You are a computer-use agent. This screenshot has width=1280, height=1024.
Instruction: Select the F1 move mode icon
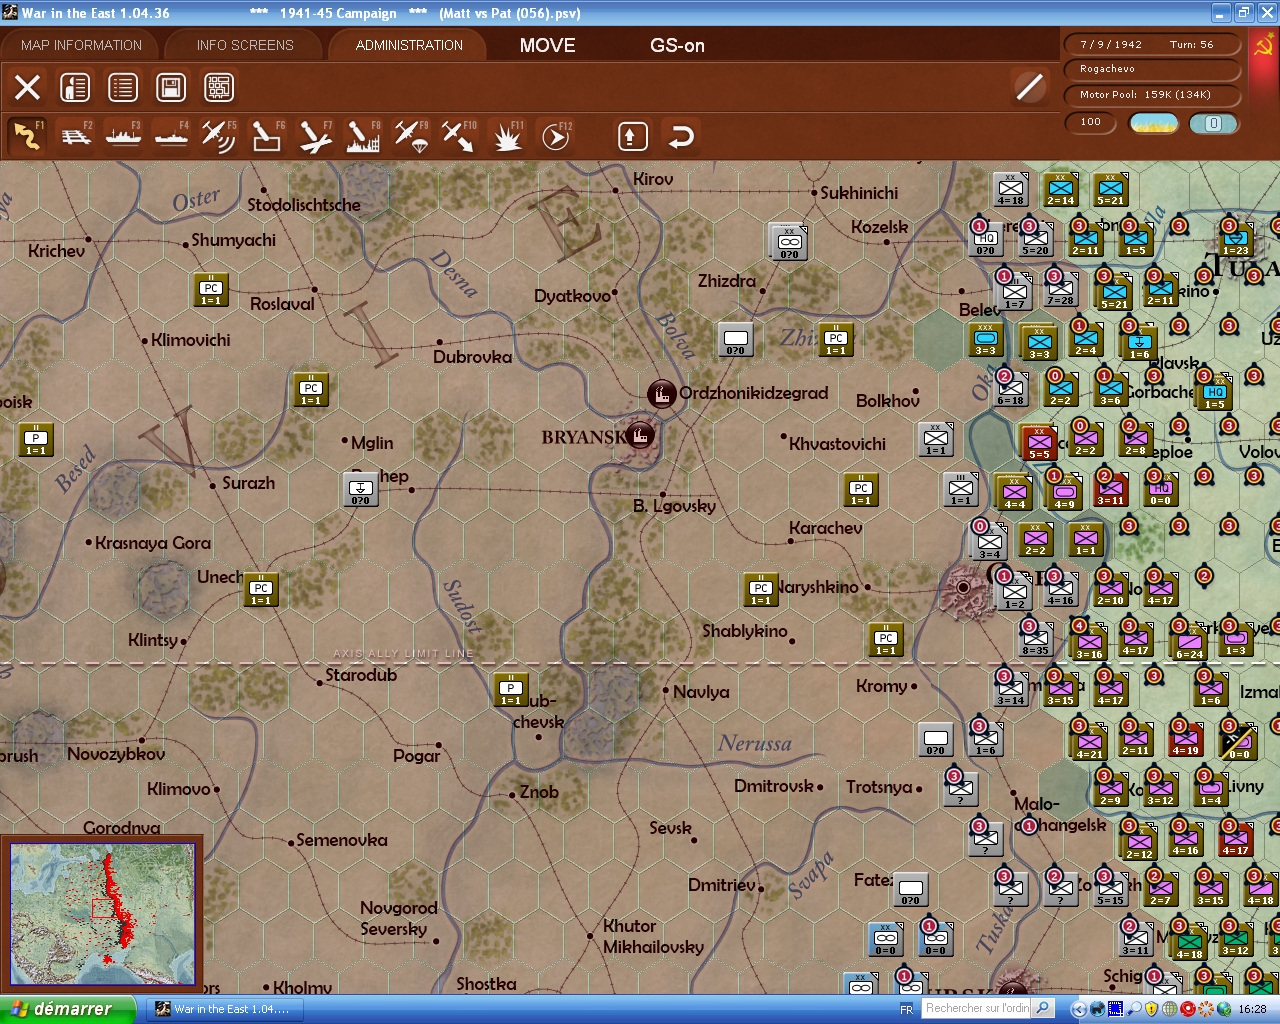[27, 136]
